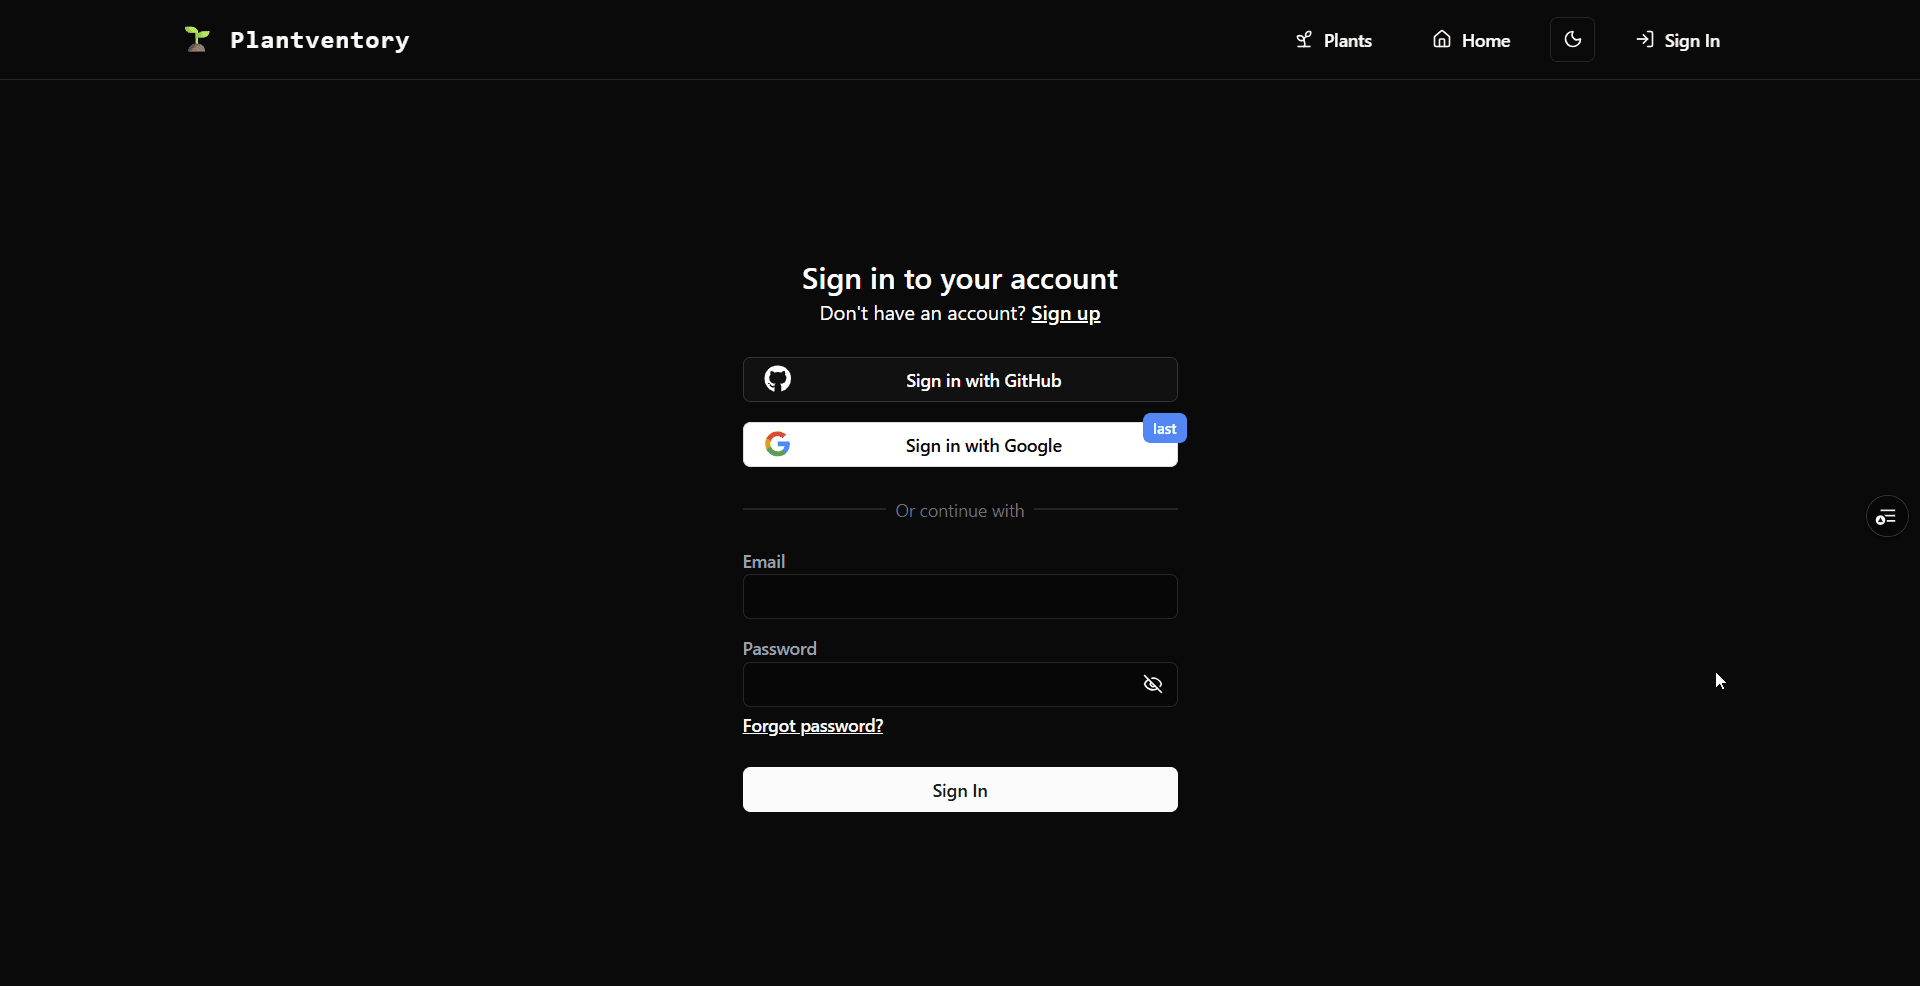Screen dimensions: 1920x986
Task: Click the Plantventory sprout logo icon
Action: click(x=197, y=40)
